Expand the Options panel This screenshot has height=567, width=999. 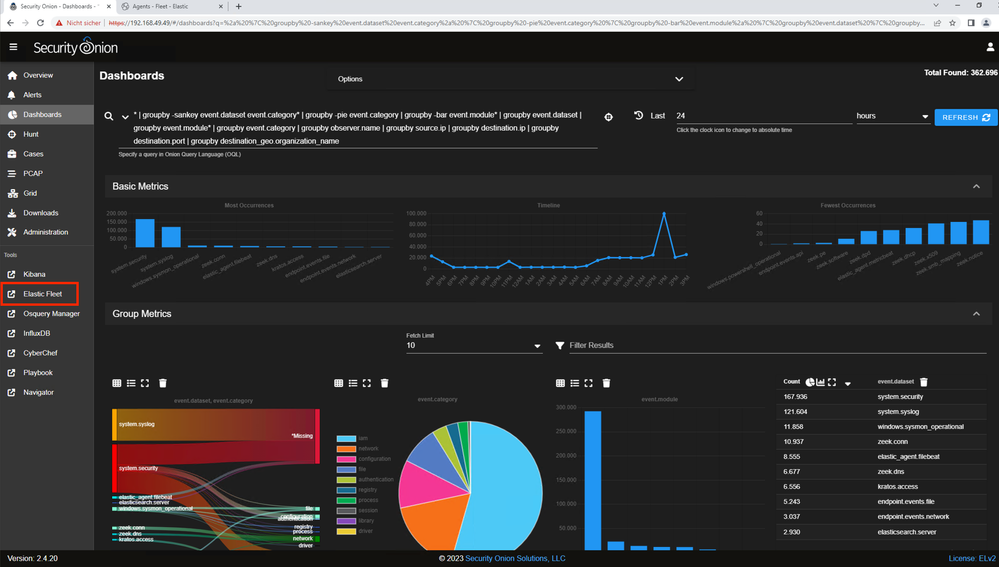[x=510, y=79]
